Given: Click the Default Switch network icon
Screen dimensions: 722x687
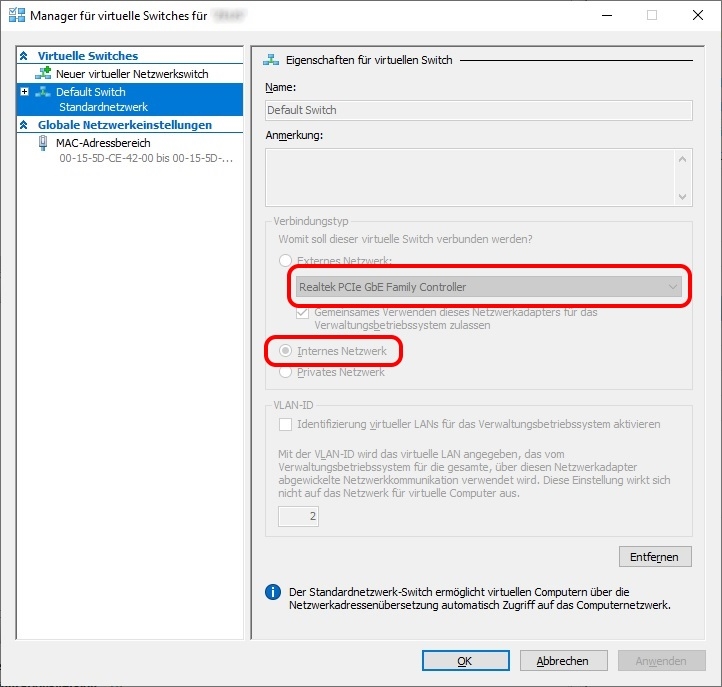Looking at the screenshot, I should (43, 92).
